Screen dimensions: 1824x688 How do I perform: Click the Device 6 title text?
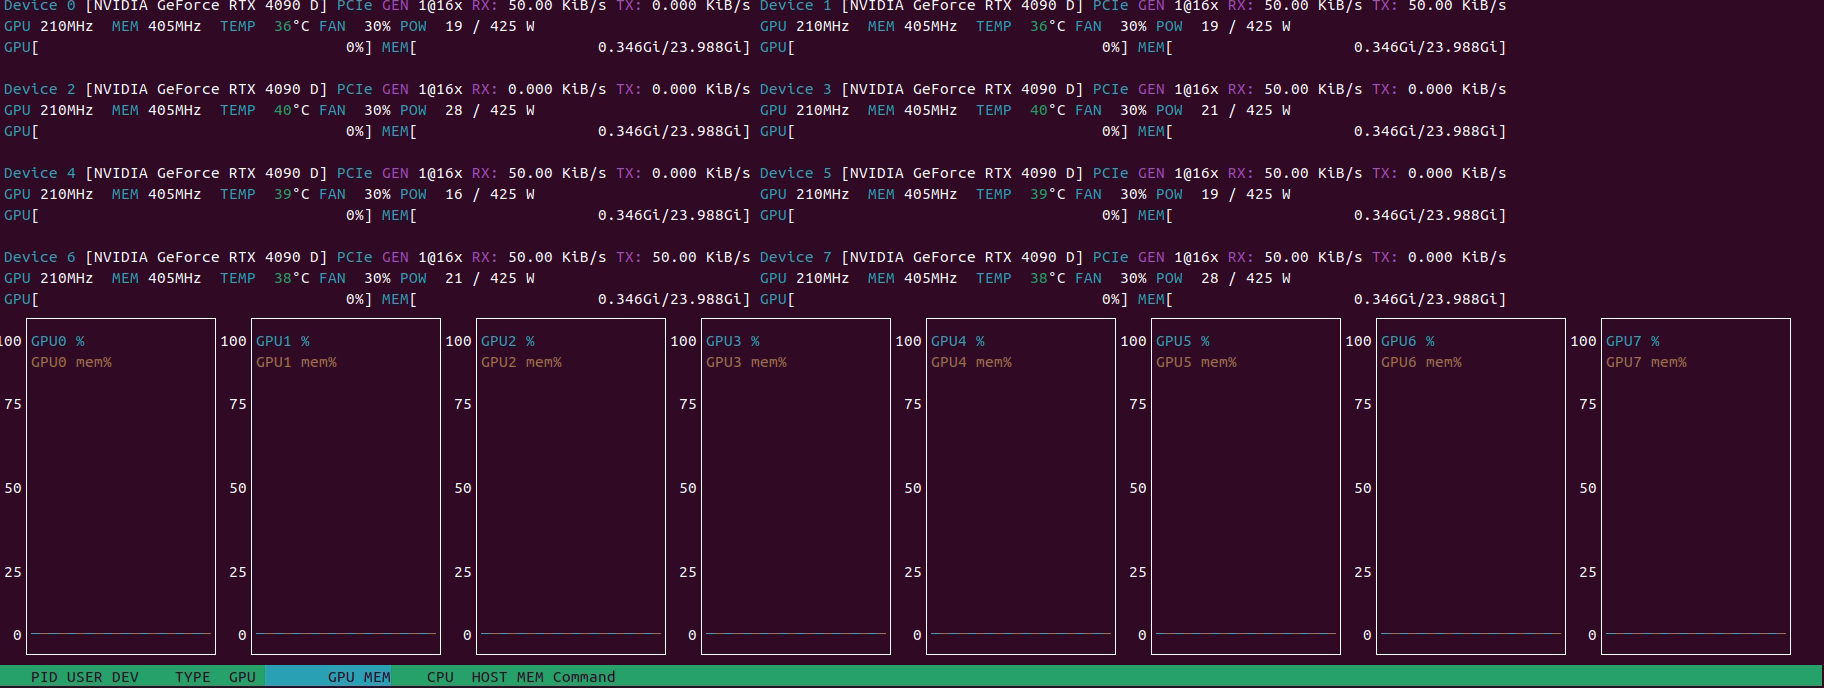(x=40, y=257)
